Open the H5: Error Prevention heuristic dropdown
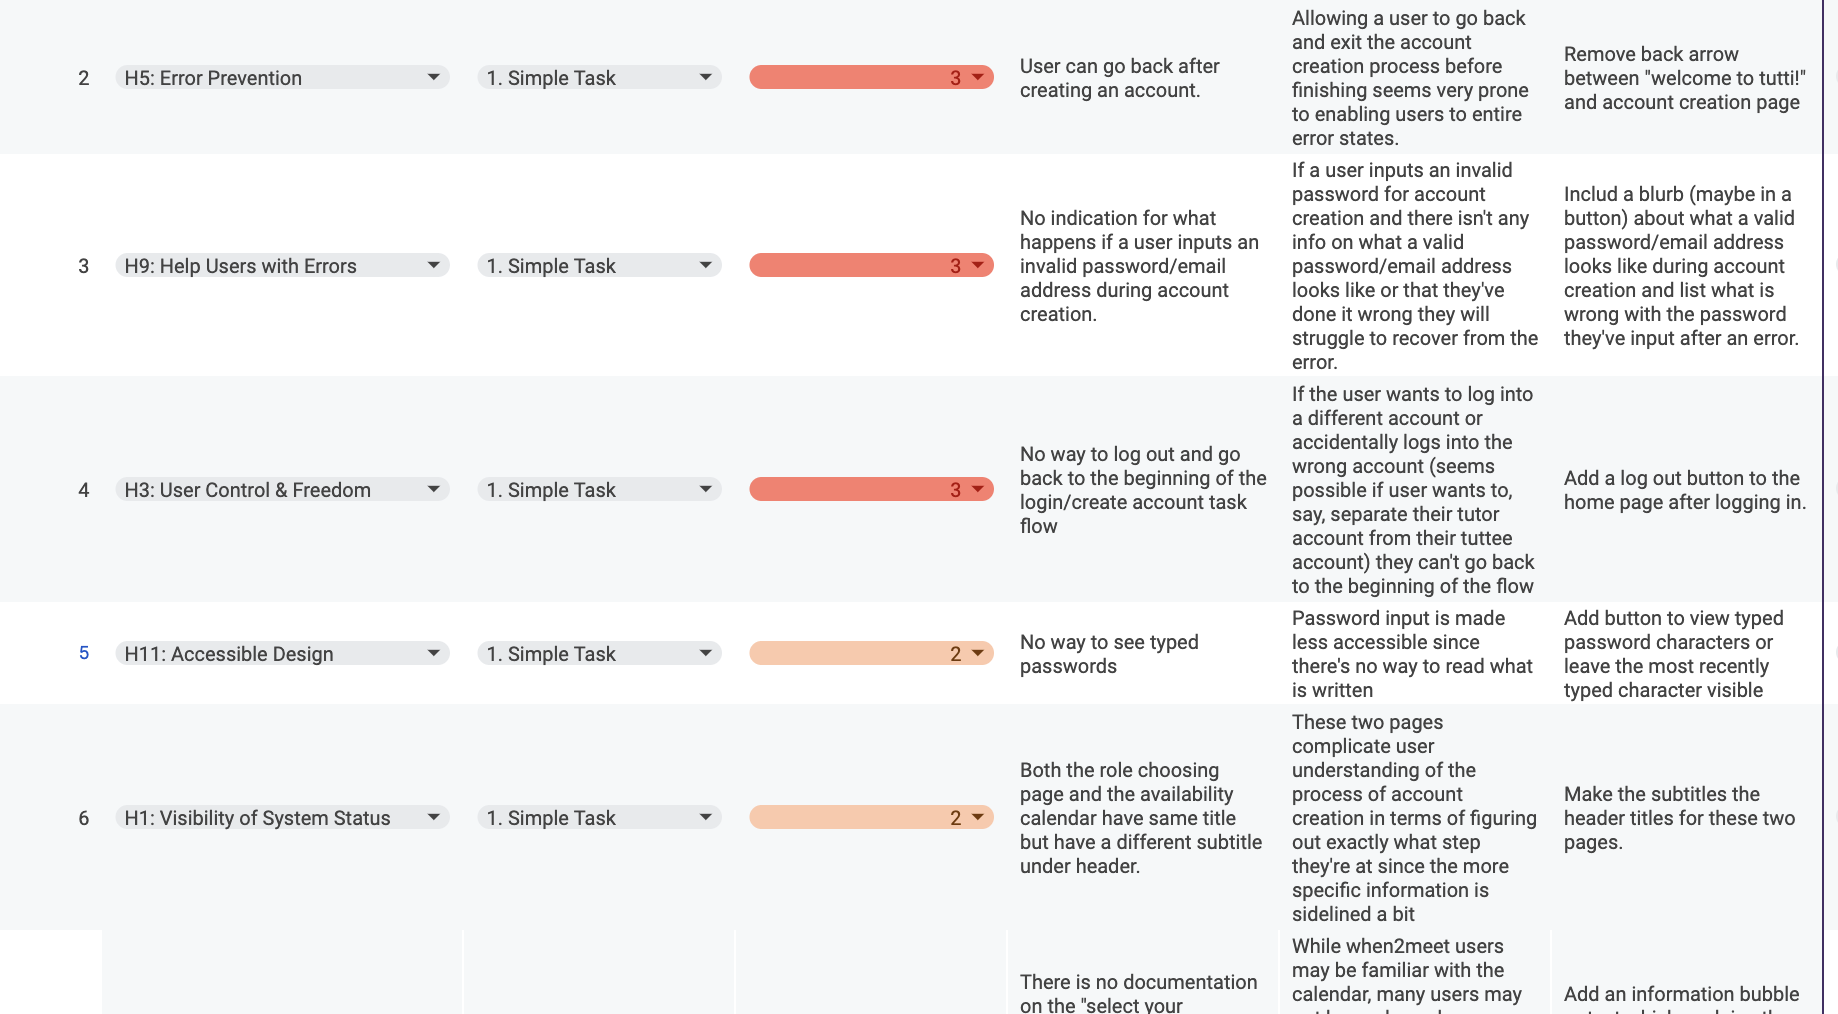1838x1014 pixels. pyautogui.click(x=434, y=77)
